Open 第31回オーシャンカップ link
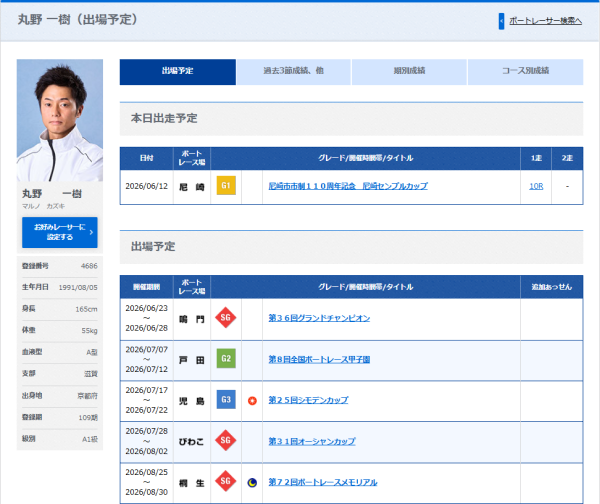600x504 pixels. 312,441
